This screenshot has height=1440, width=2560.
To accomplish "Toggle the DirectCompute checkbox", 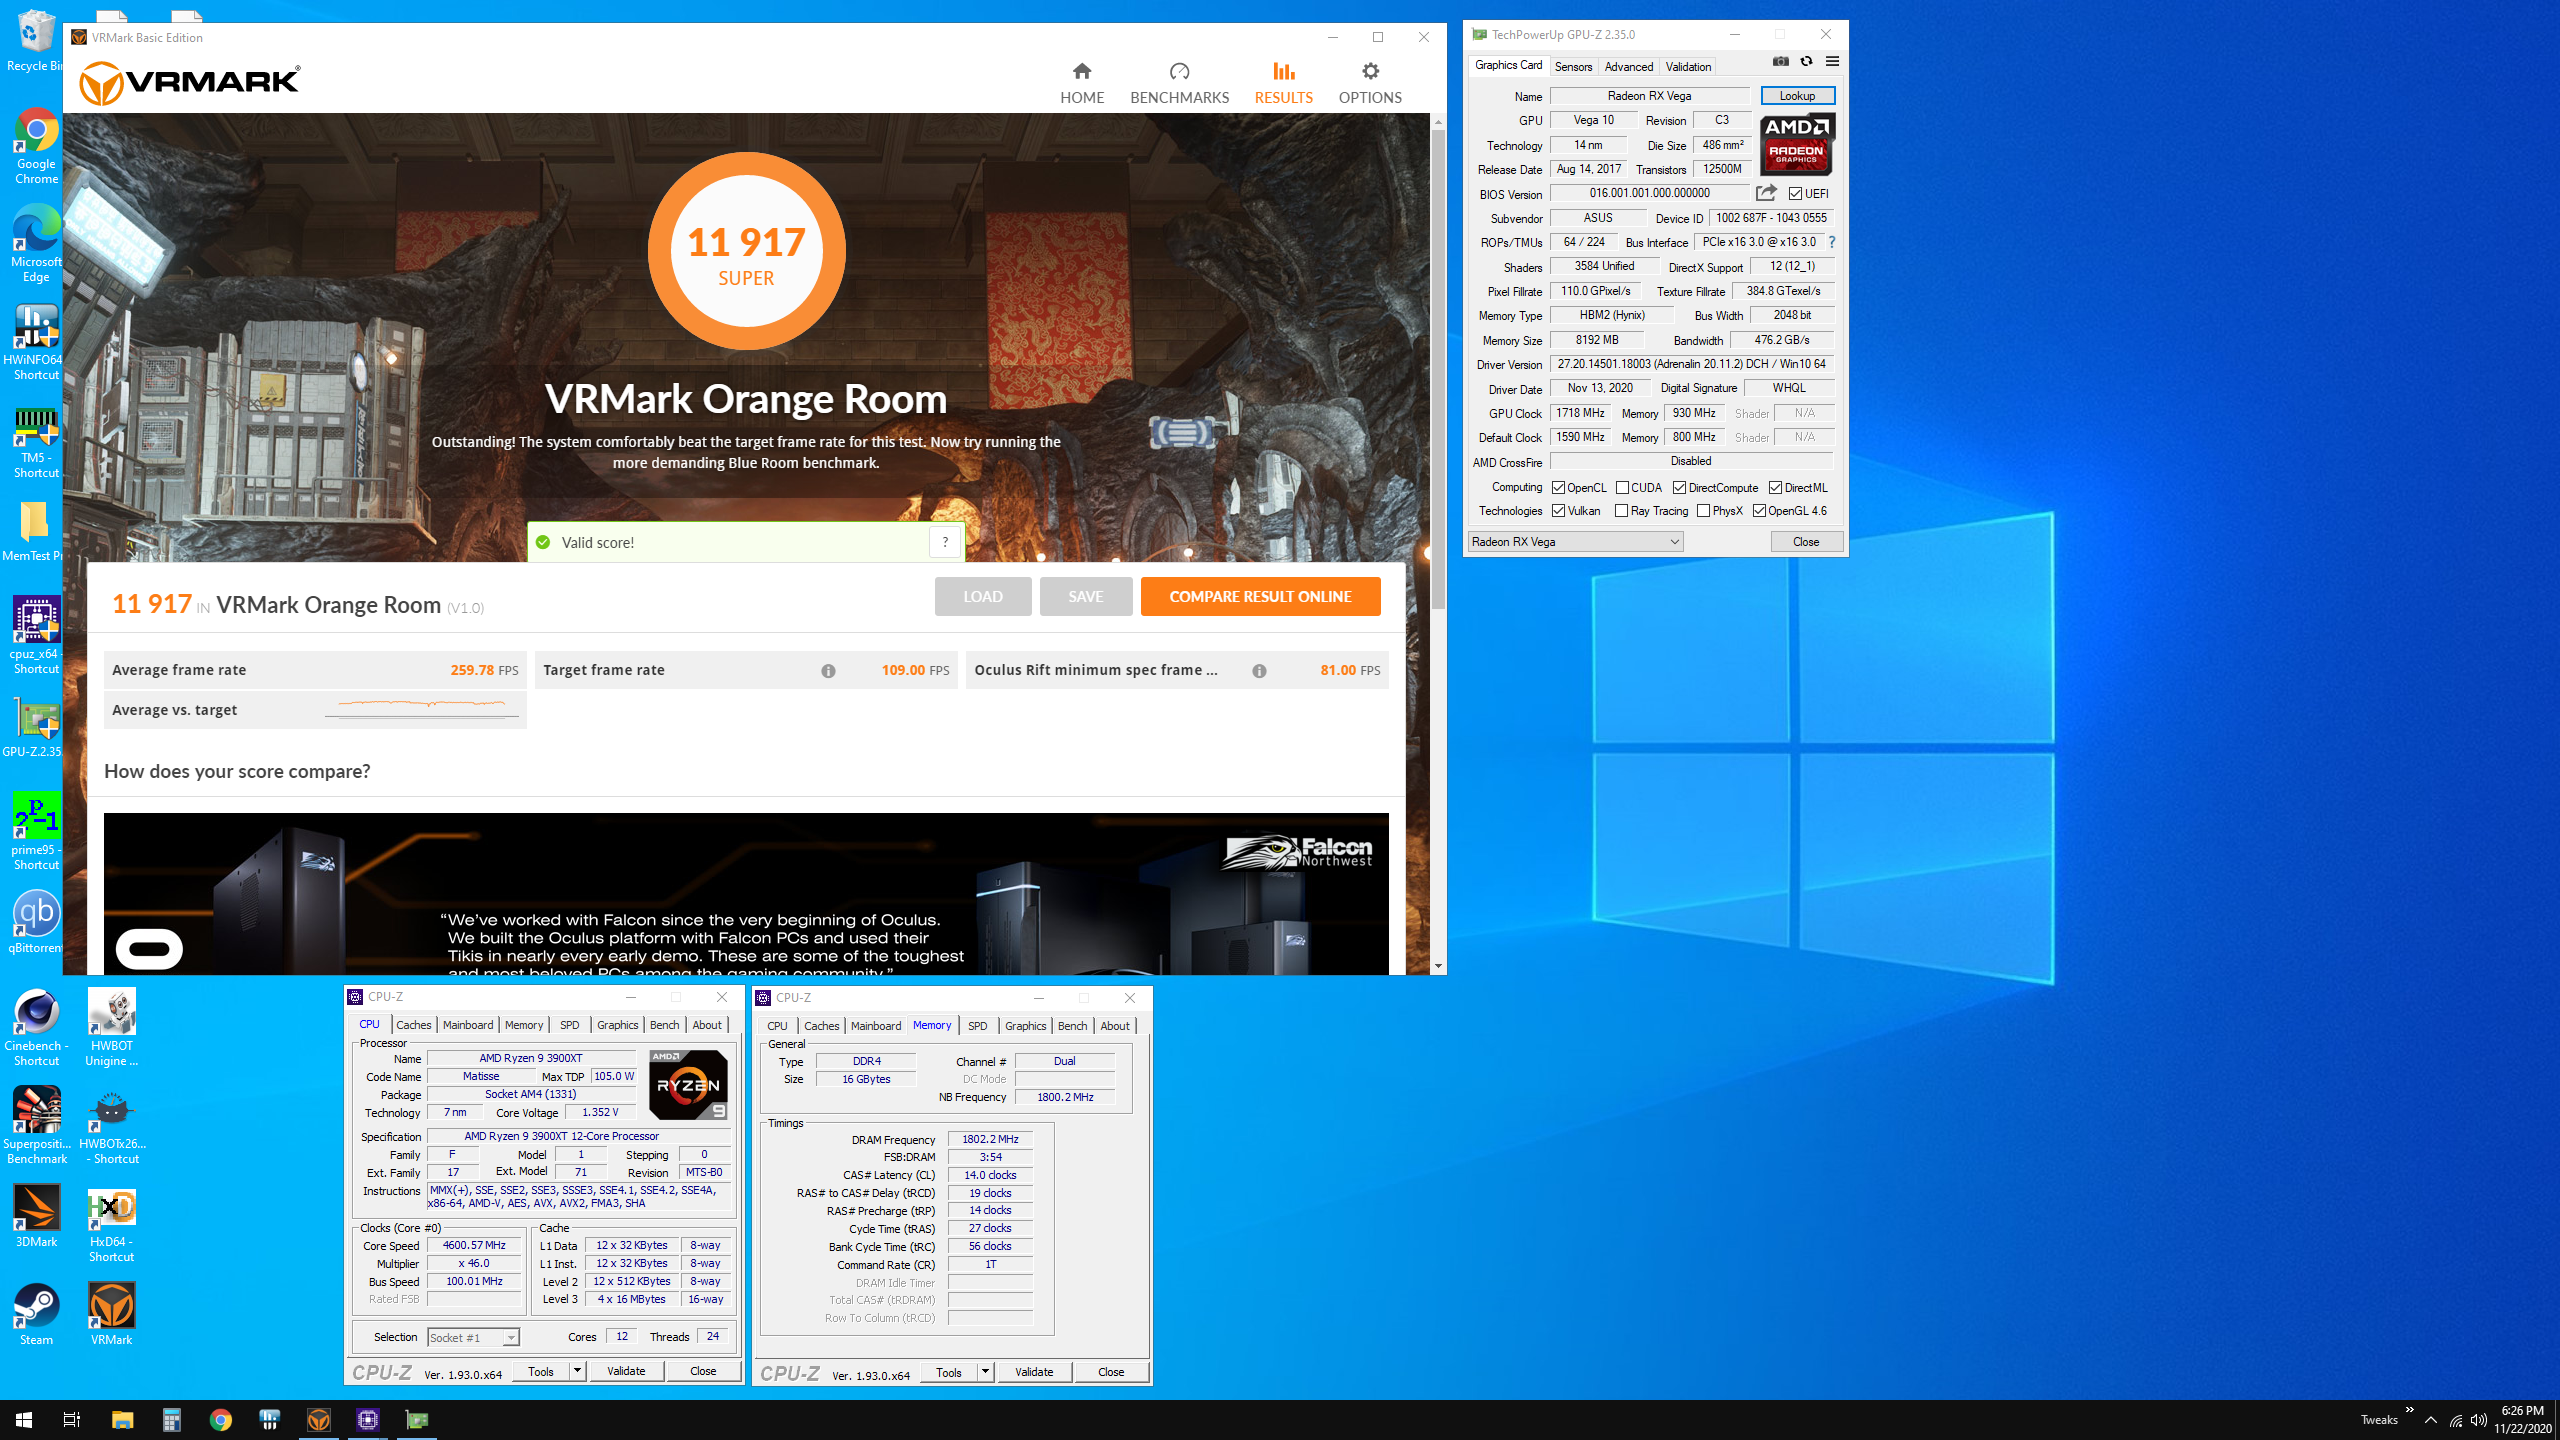I will (1680, 488).
